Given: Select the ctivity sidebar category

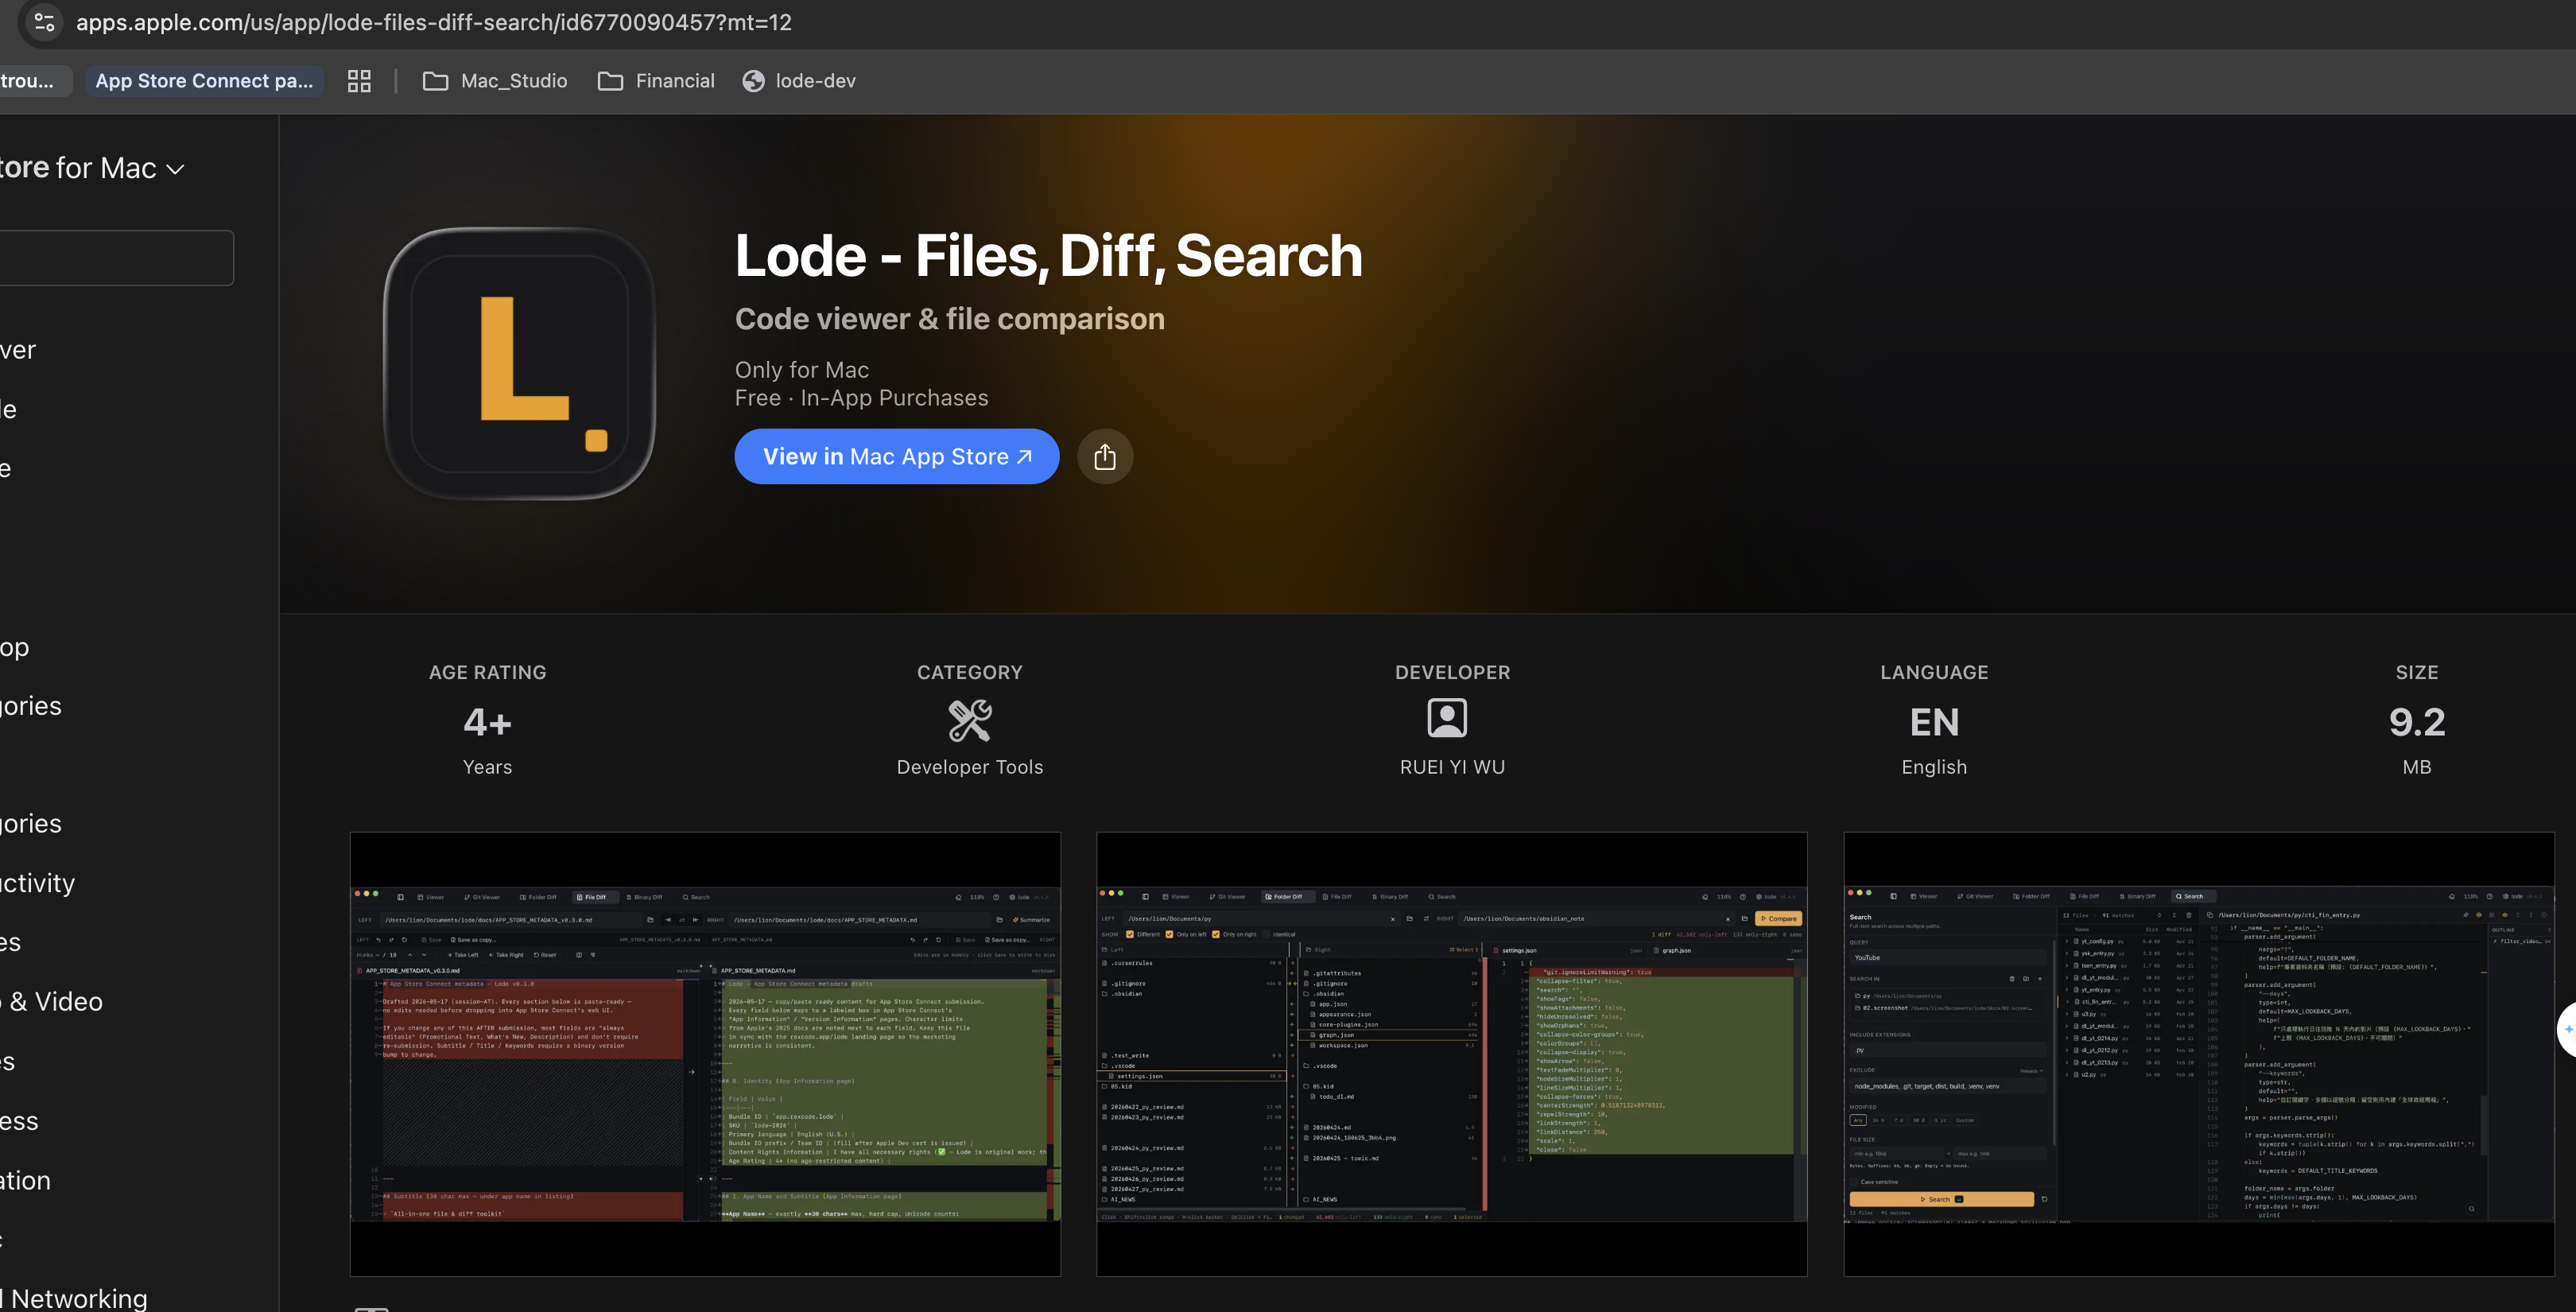Looking at the screenshot, I should pyautogui.click(x=38, y=883).
